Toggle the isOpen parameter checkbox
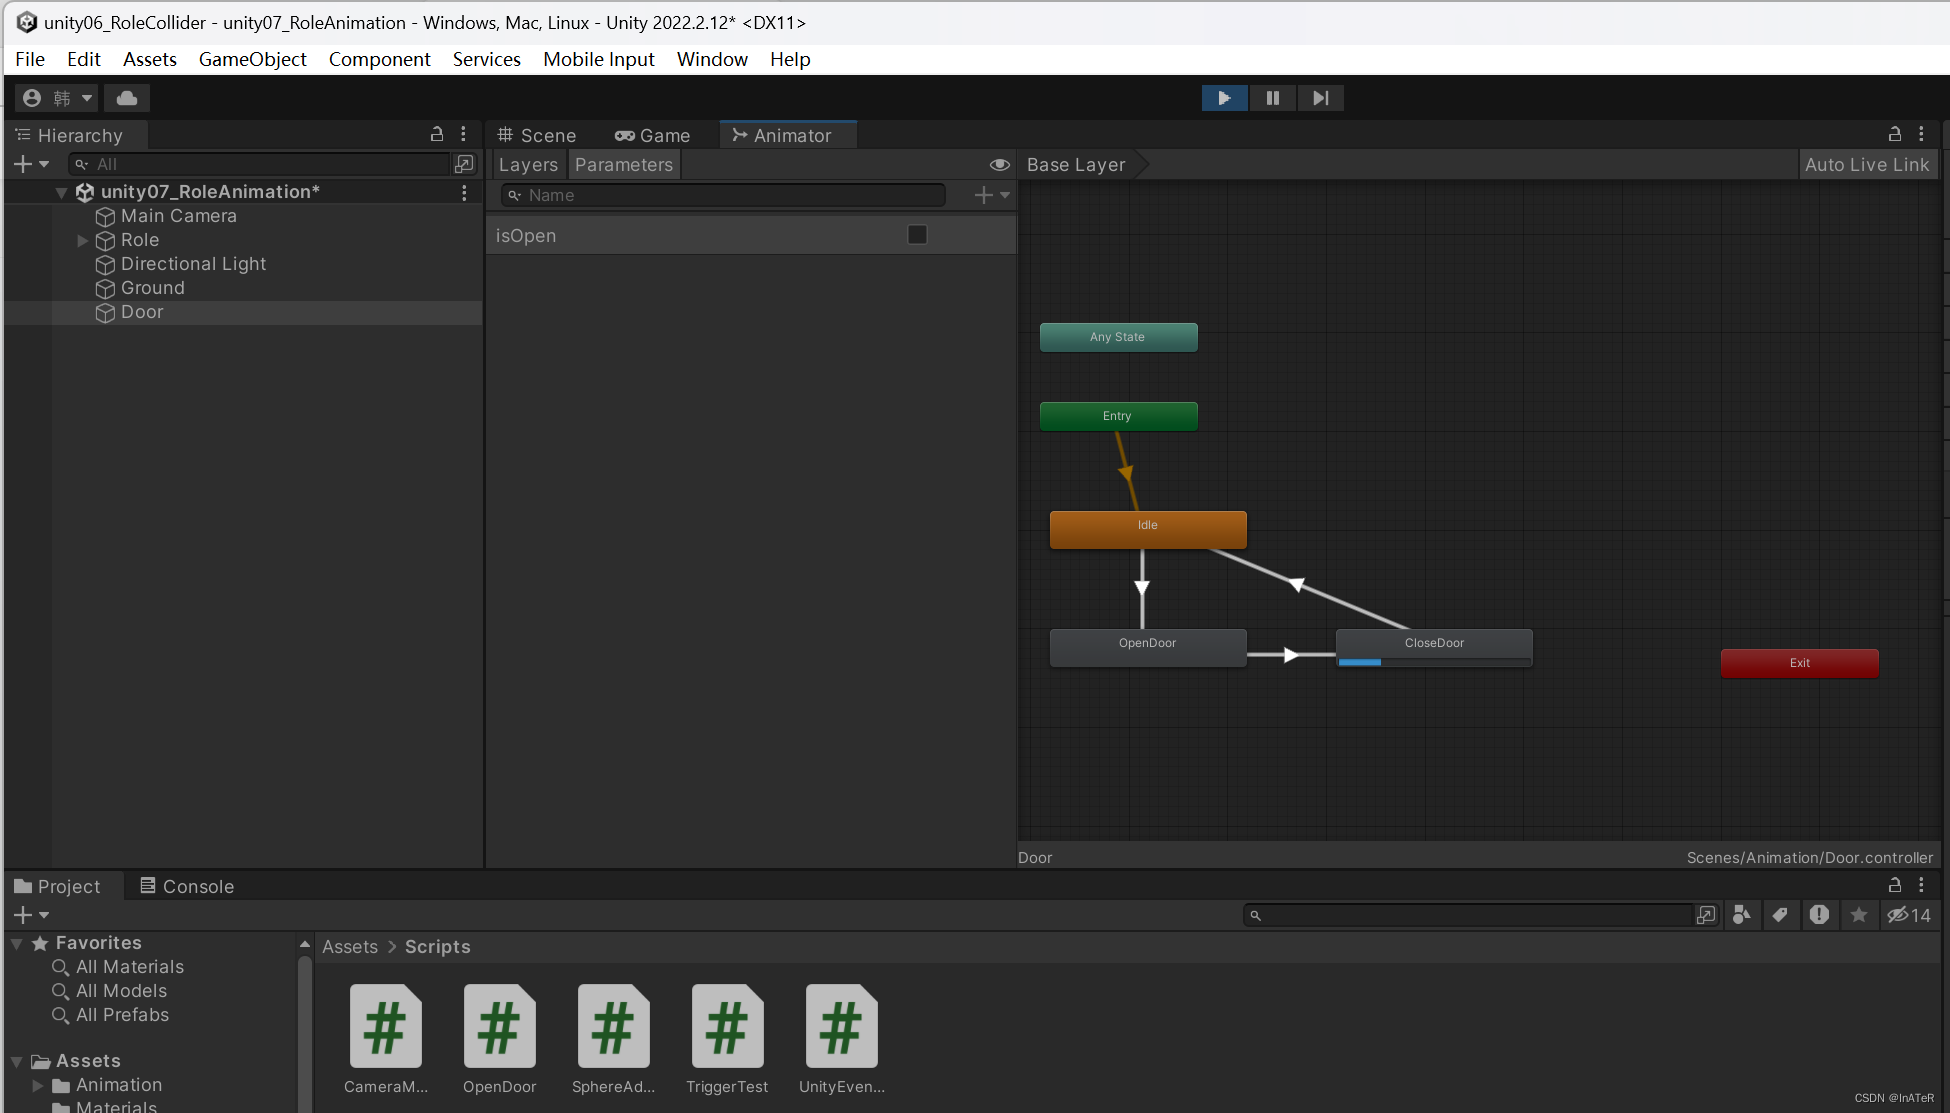1950x1113 pixels. pos(917,235)
